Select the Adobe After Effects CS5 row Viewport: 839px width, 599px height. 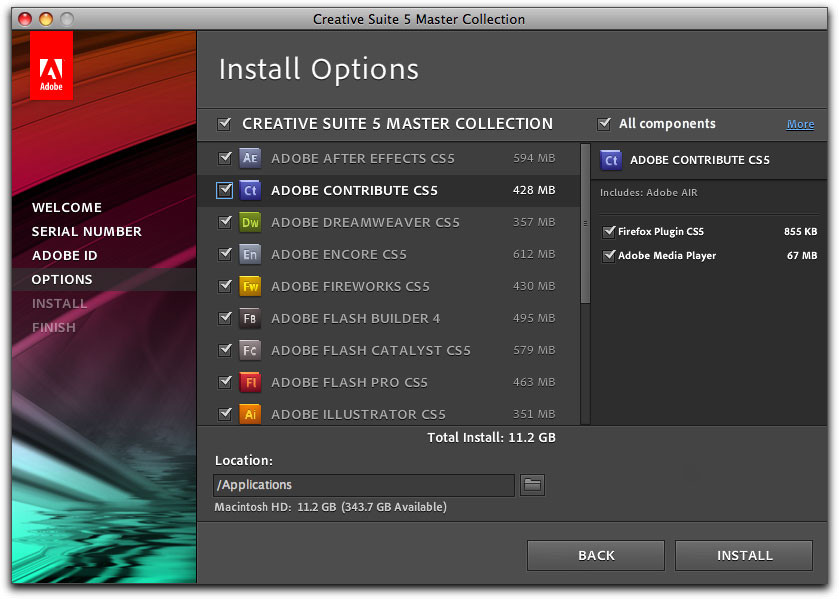pyautogui.click(x=389, y=158)
